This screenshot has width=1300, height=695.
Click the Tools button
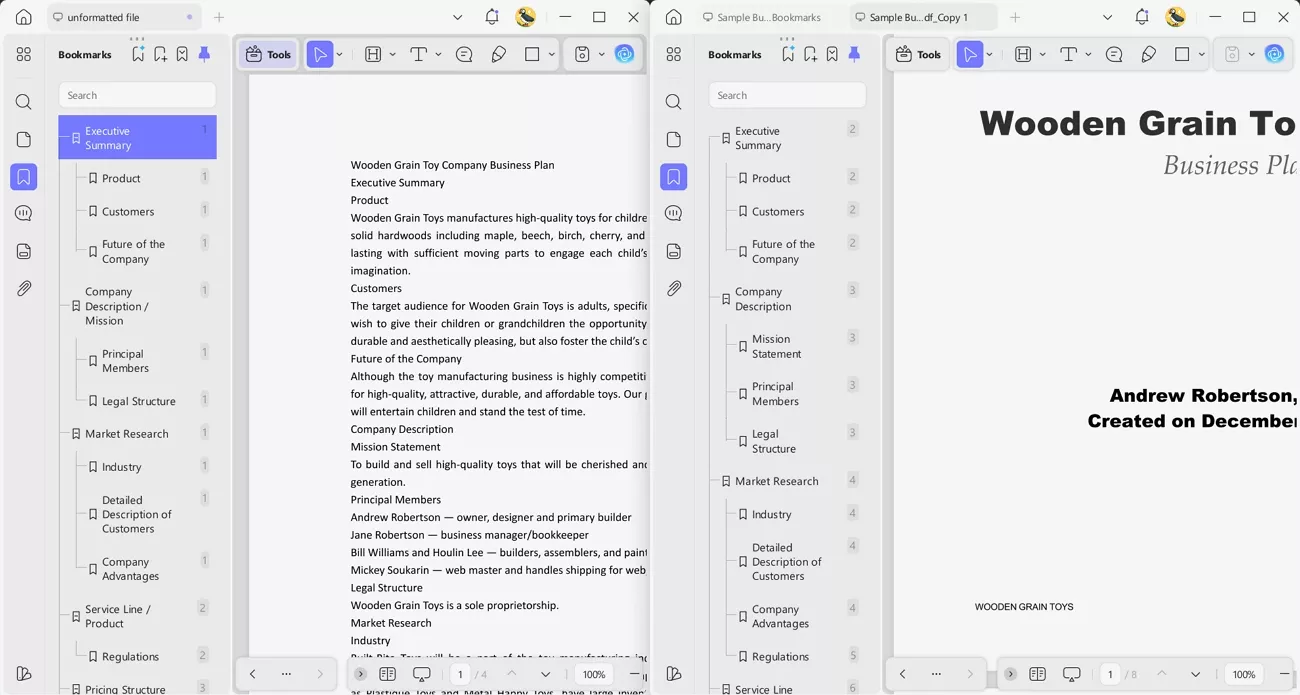(x=268, y=54)
